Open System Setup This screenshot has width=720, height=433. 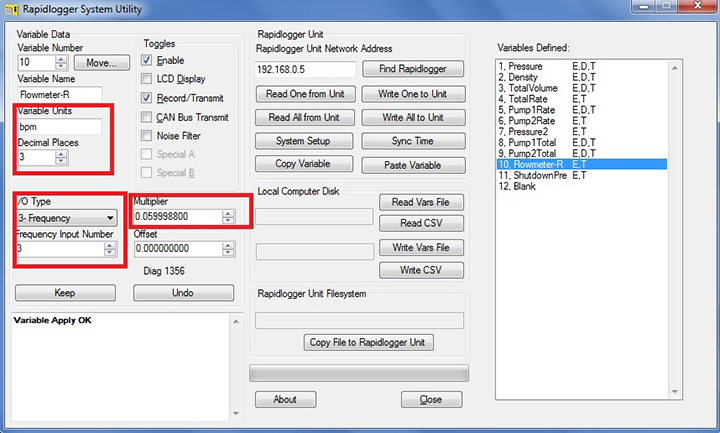pyautogui.click(x=304, y=141)
